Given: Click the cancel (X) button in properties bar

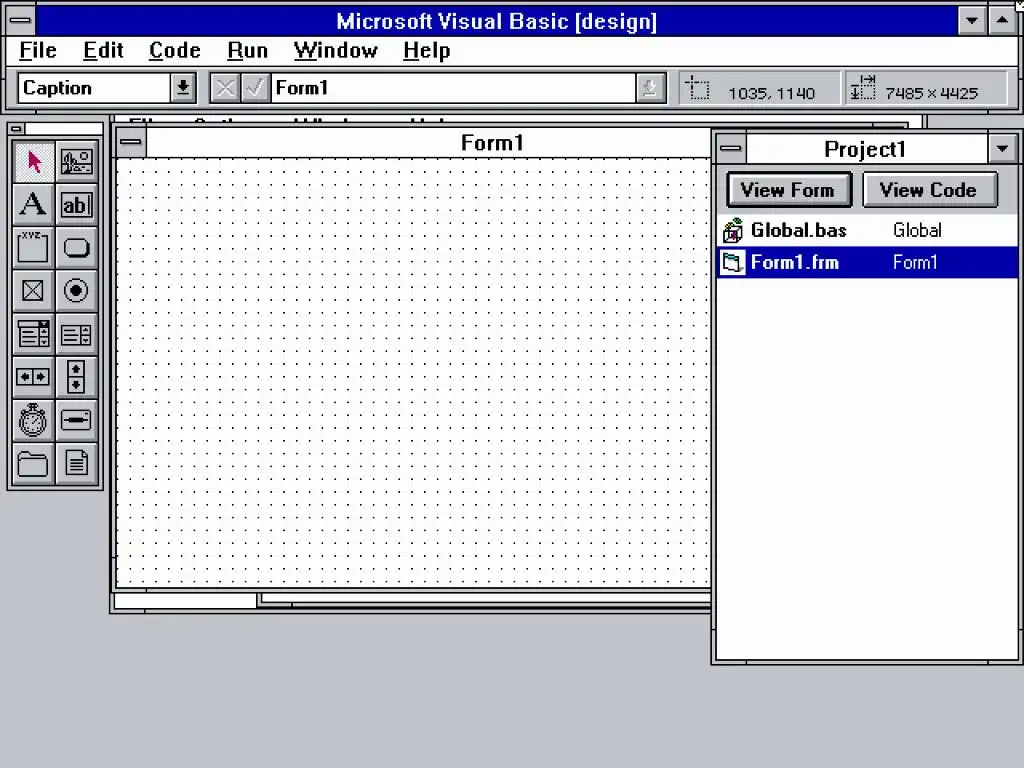Looking at the screenshot, I should tap(225, 88).
